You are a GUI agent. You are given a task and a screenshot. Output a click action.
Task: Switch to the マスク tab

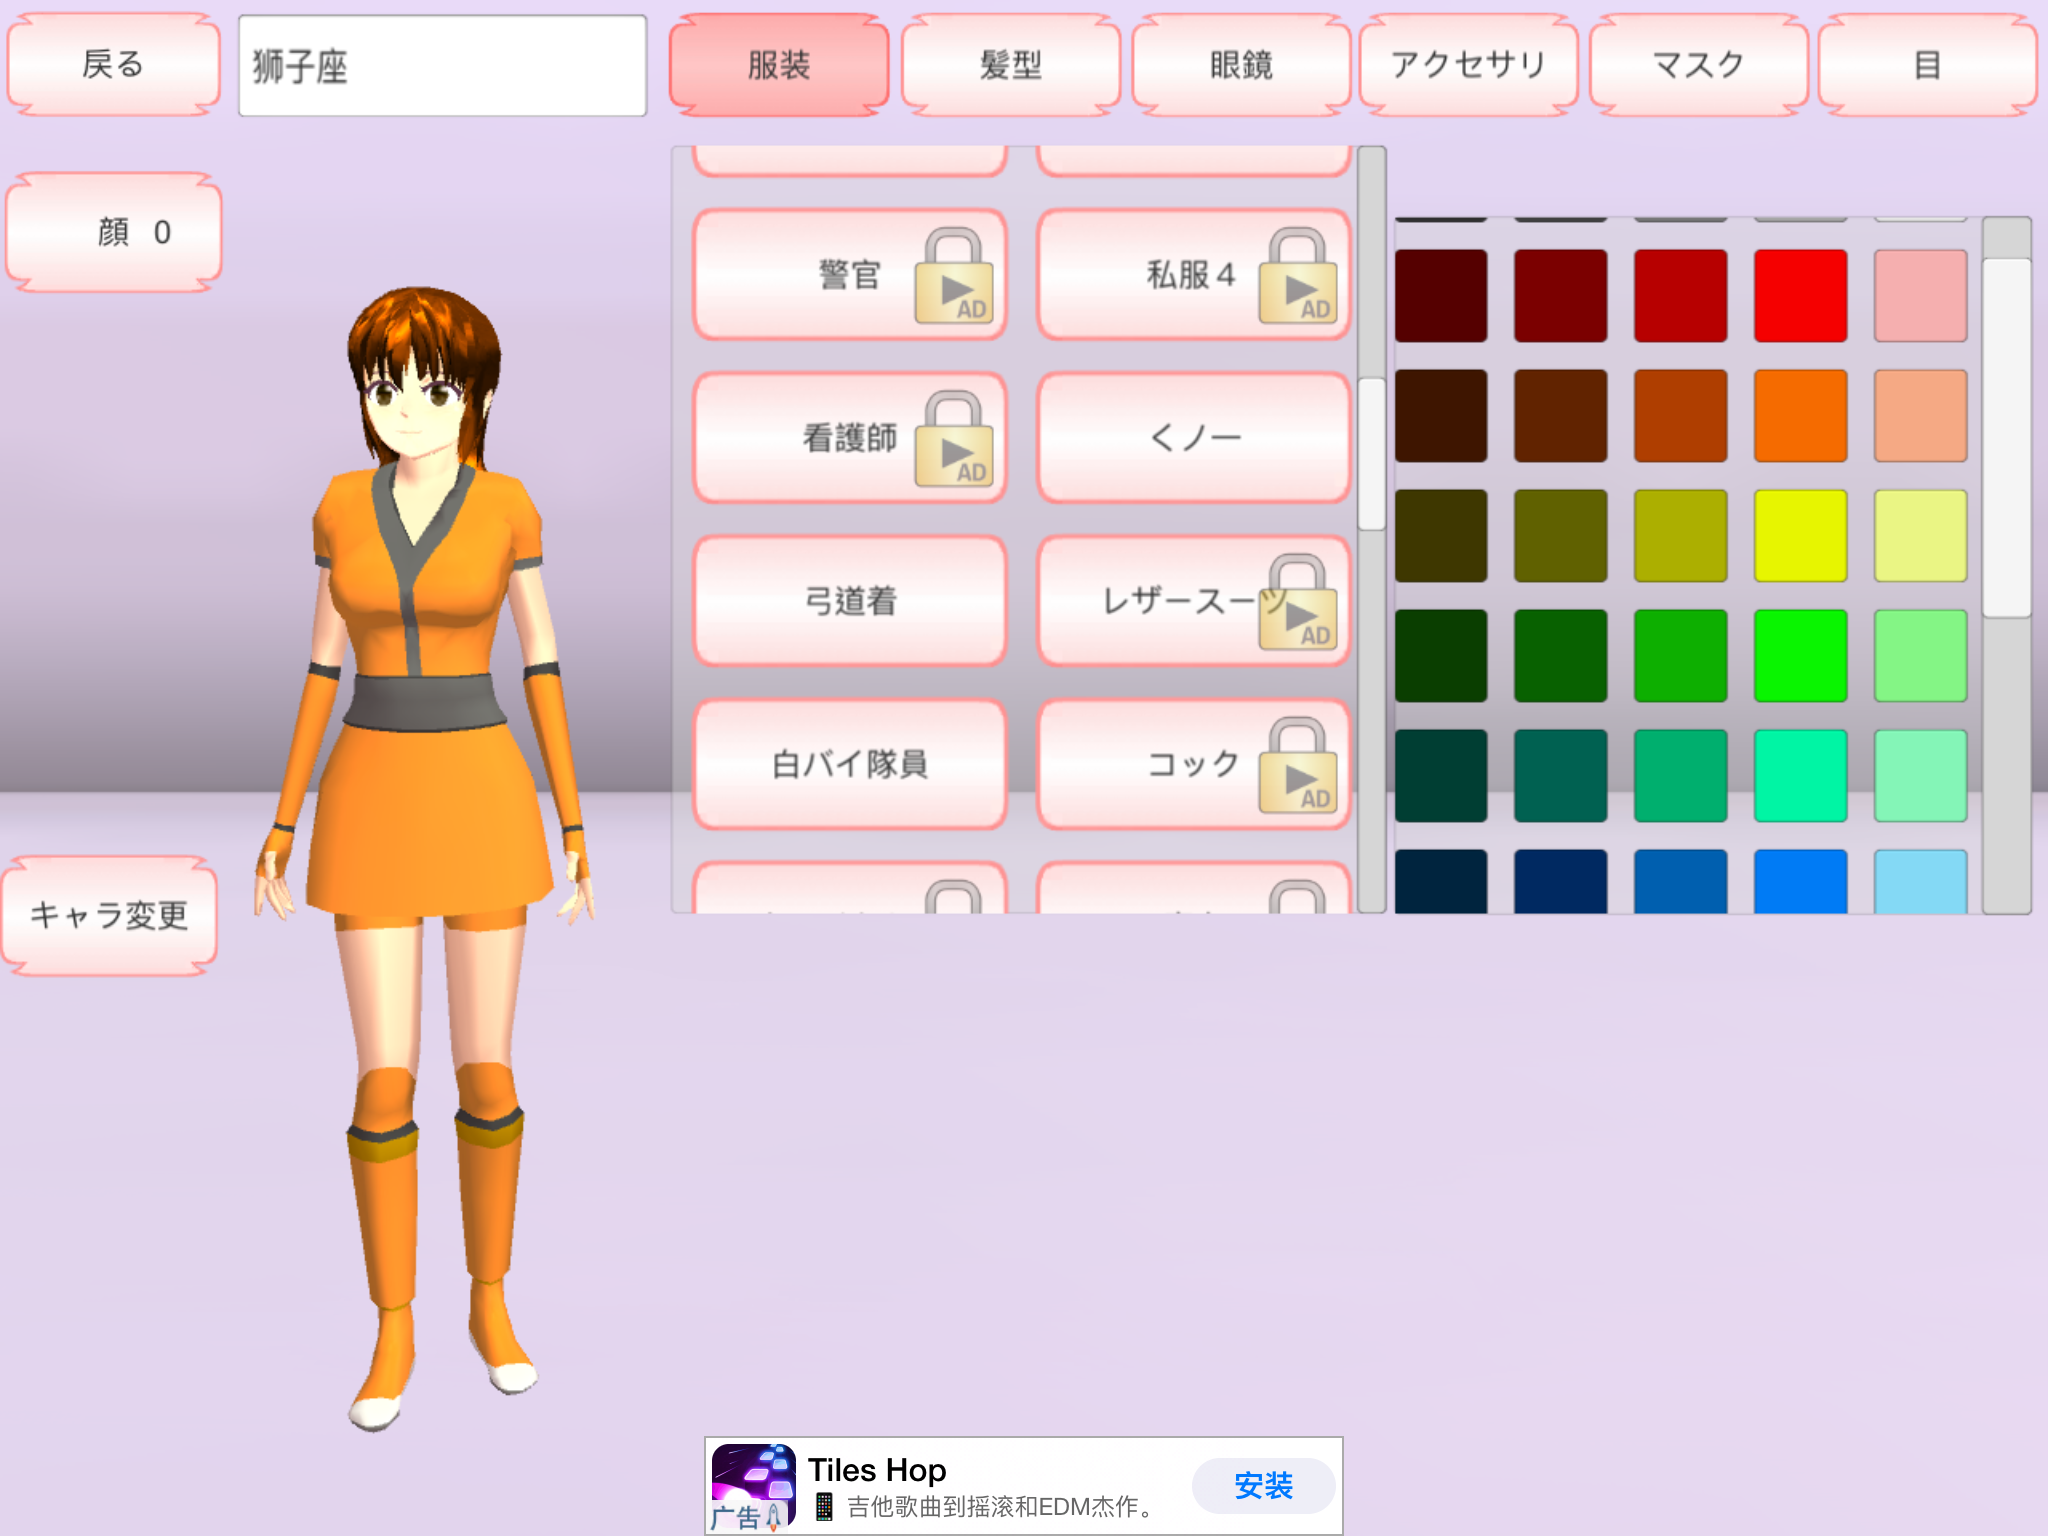click(x=1698, y=66)
